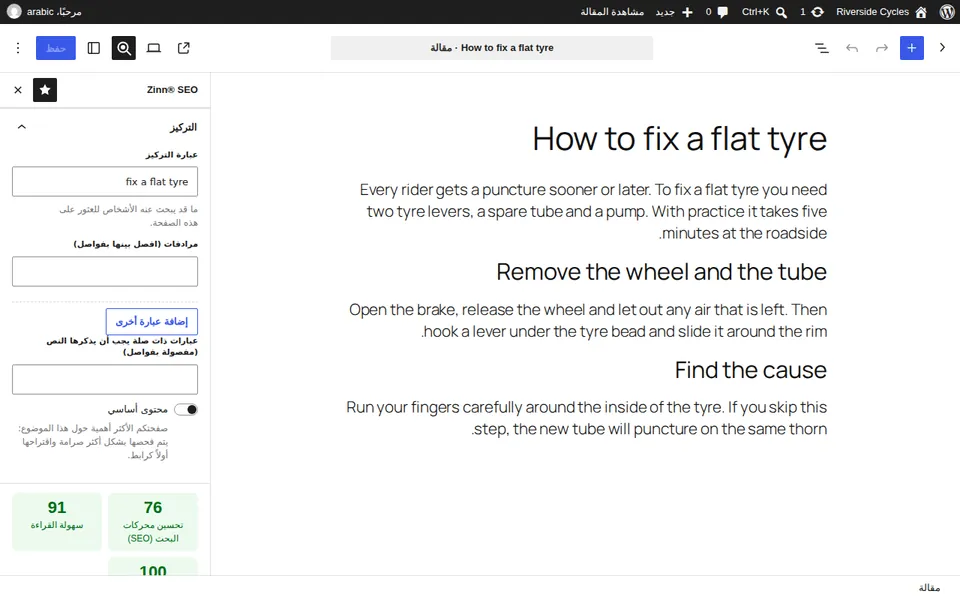Click the focus phrase input field

pos(105,182)
